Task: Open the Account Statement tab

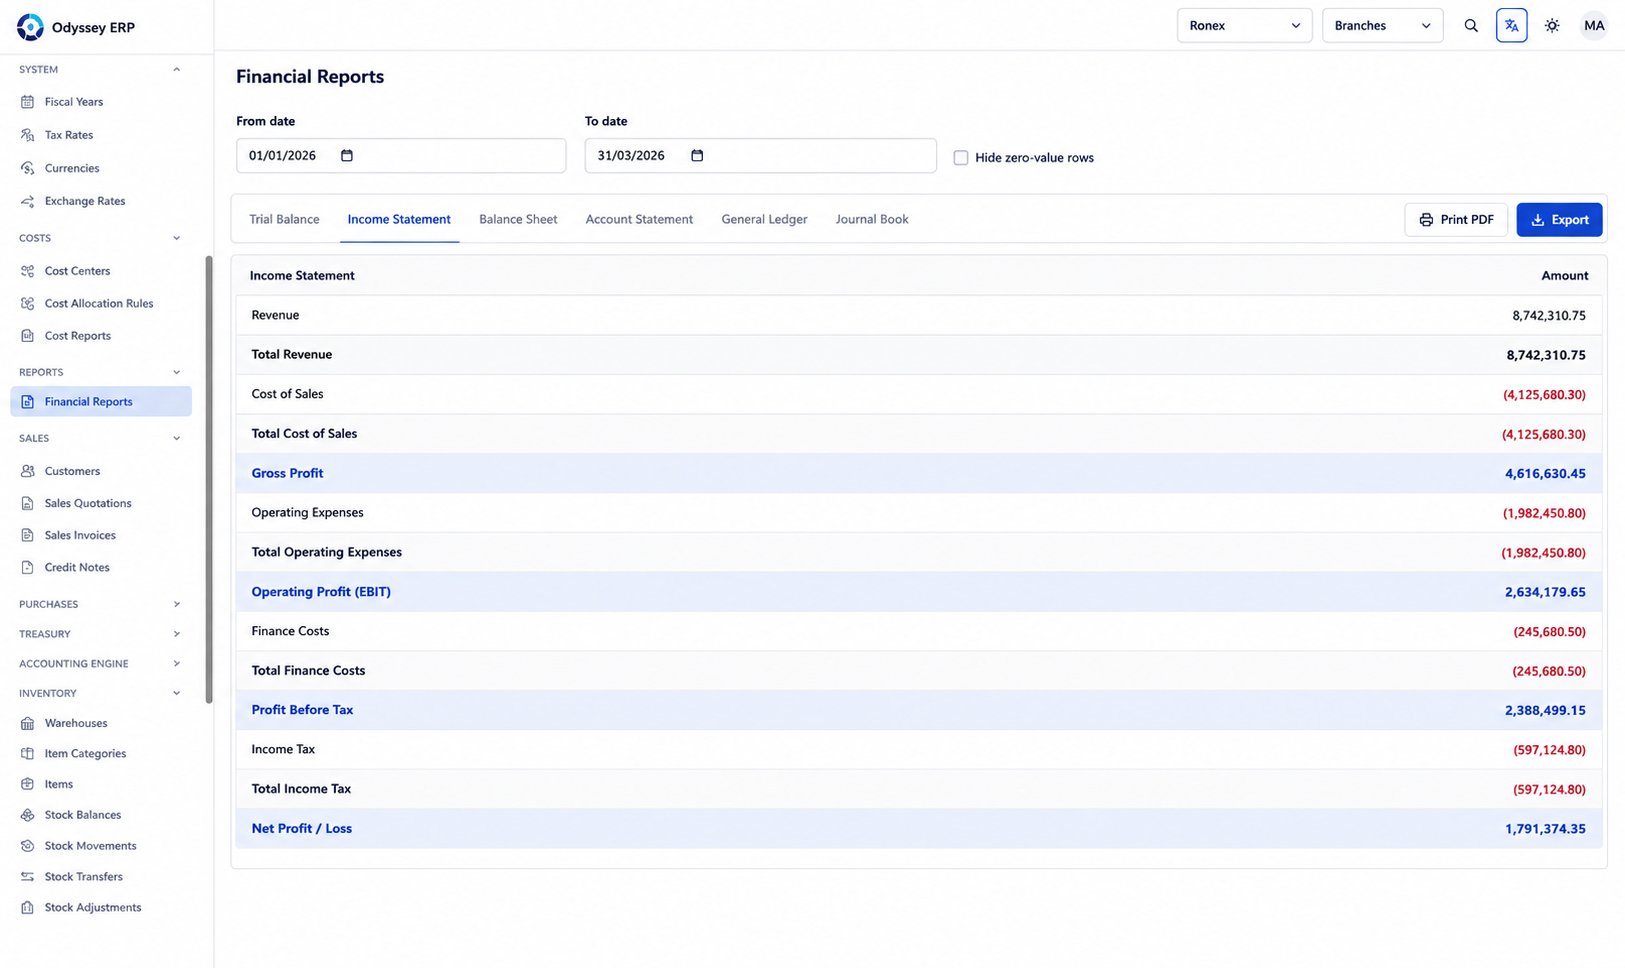Action: 639,220
